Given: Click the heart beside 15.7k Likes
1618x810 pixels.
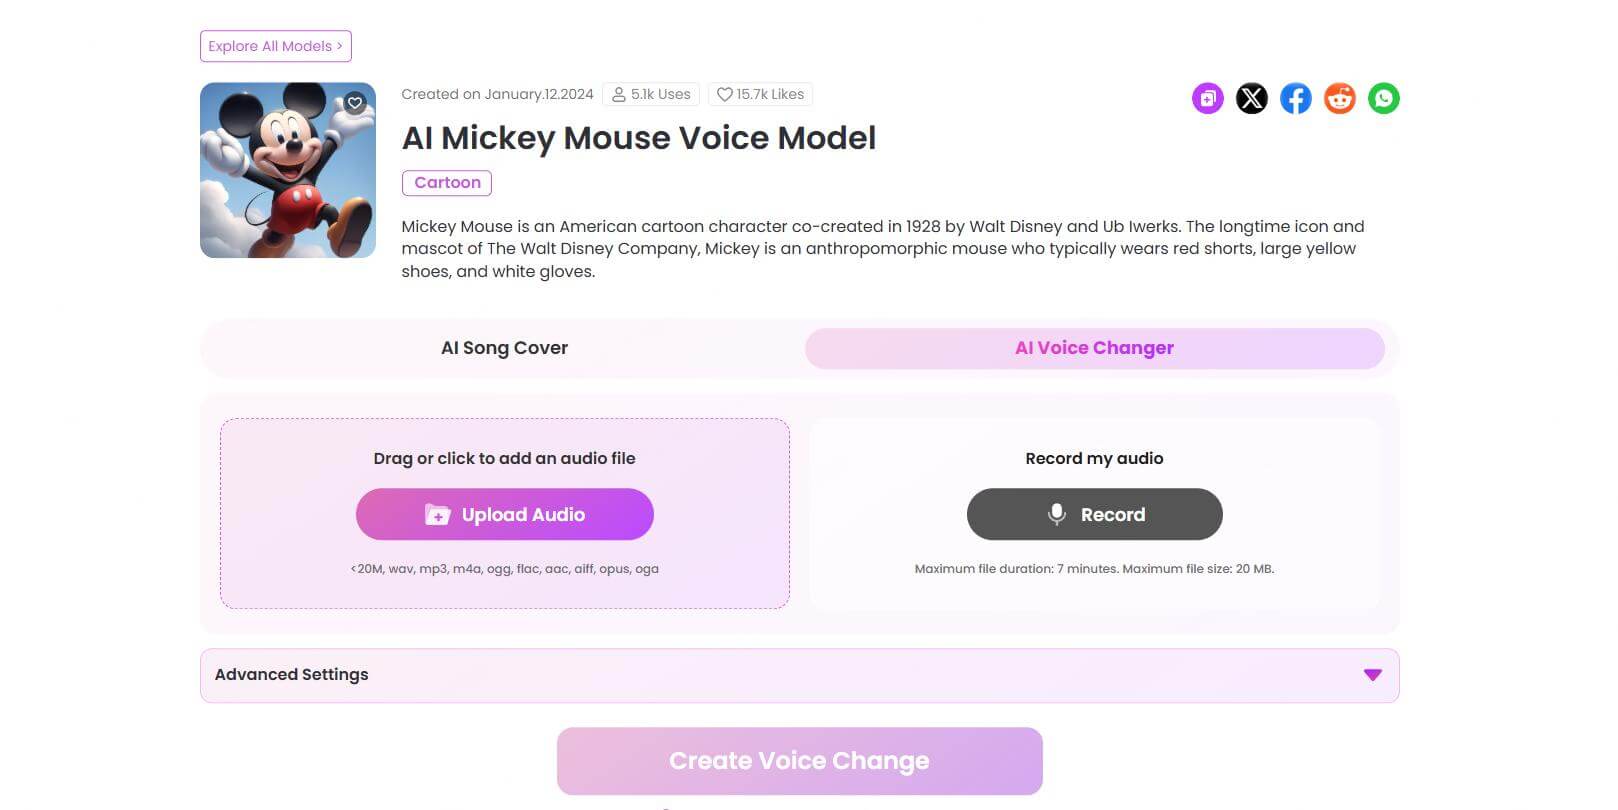Looking at the screenshot, I should pyautogui.click(x=724, y=93).
